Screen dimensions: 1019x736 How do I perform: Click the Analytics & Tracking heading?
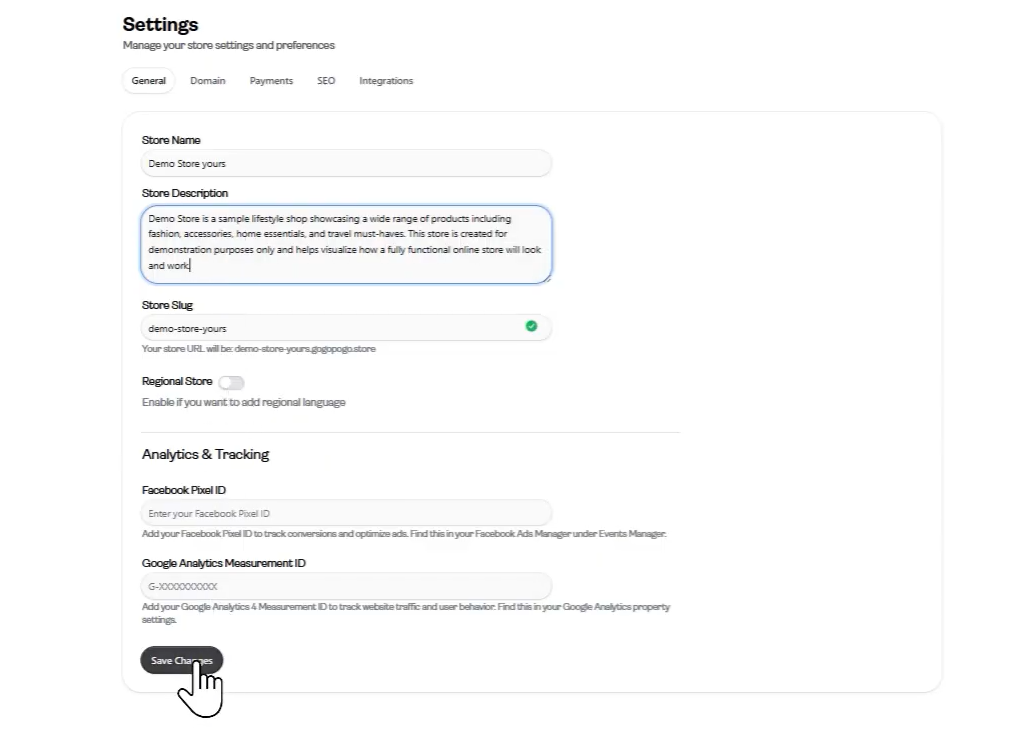pos(205,454)
